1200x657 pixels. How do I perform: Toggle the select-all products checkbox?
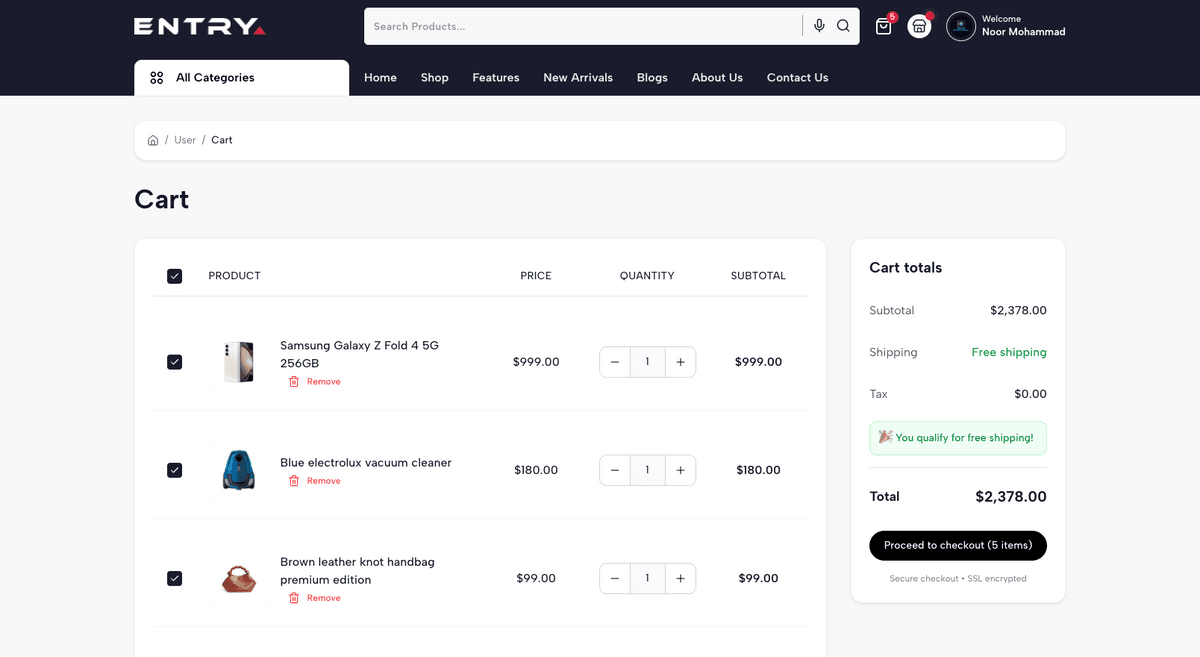coord(175,276)
